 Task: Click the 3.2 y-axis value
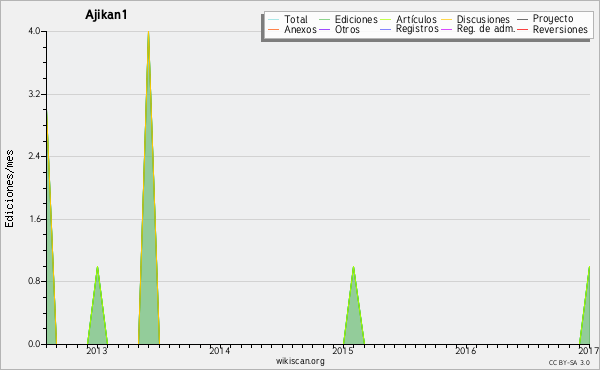click(34, 94)
